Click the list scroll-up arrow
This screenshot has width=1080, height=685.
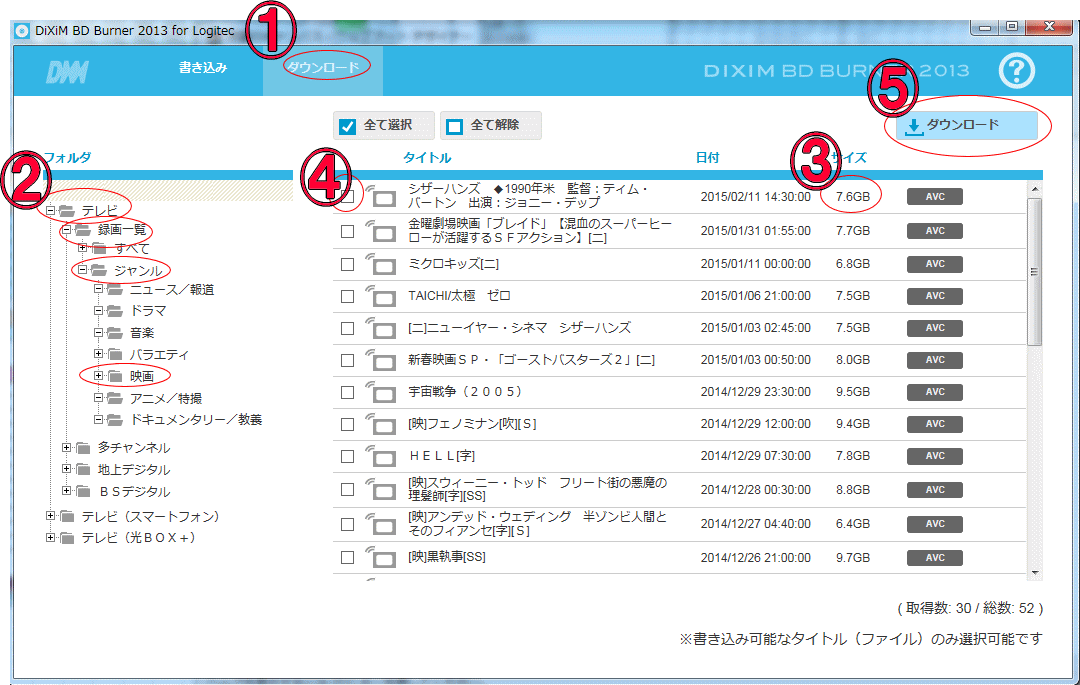point(1034,189)
